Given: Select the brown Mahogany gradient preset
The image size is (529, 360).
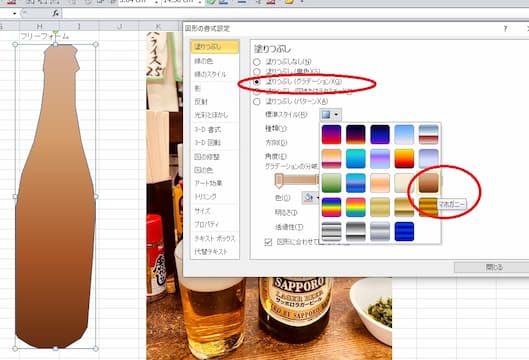Looking at the screenshot, I should [428, 183].
